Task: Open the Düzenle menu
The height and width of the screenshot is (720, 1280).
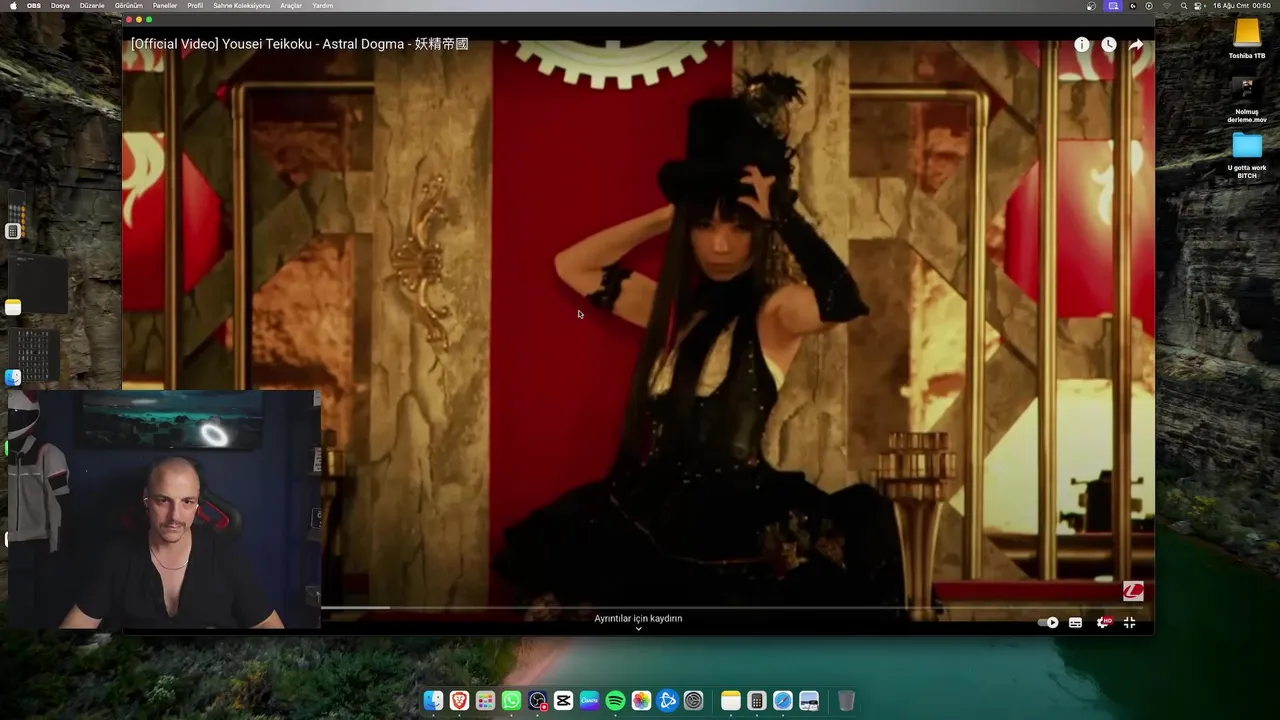Action: pyautogui.click(x=92, y=6)
